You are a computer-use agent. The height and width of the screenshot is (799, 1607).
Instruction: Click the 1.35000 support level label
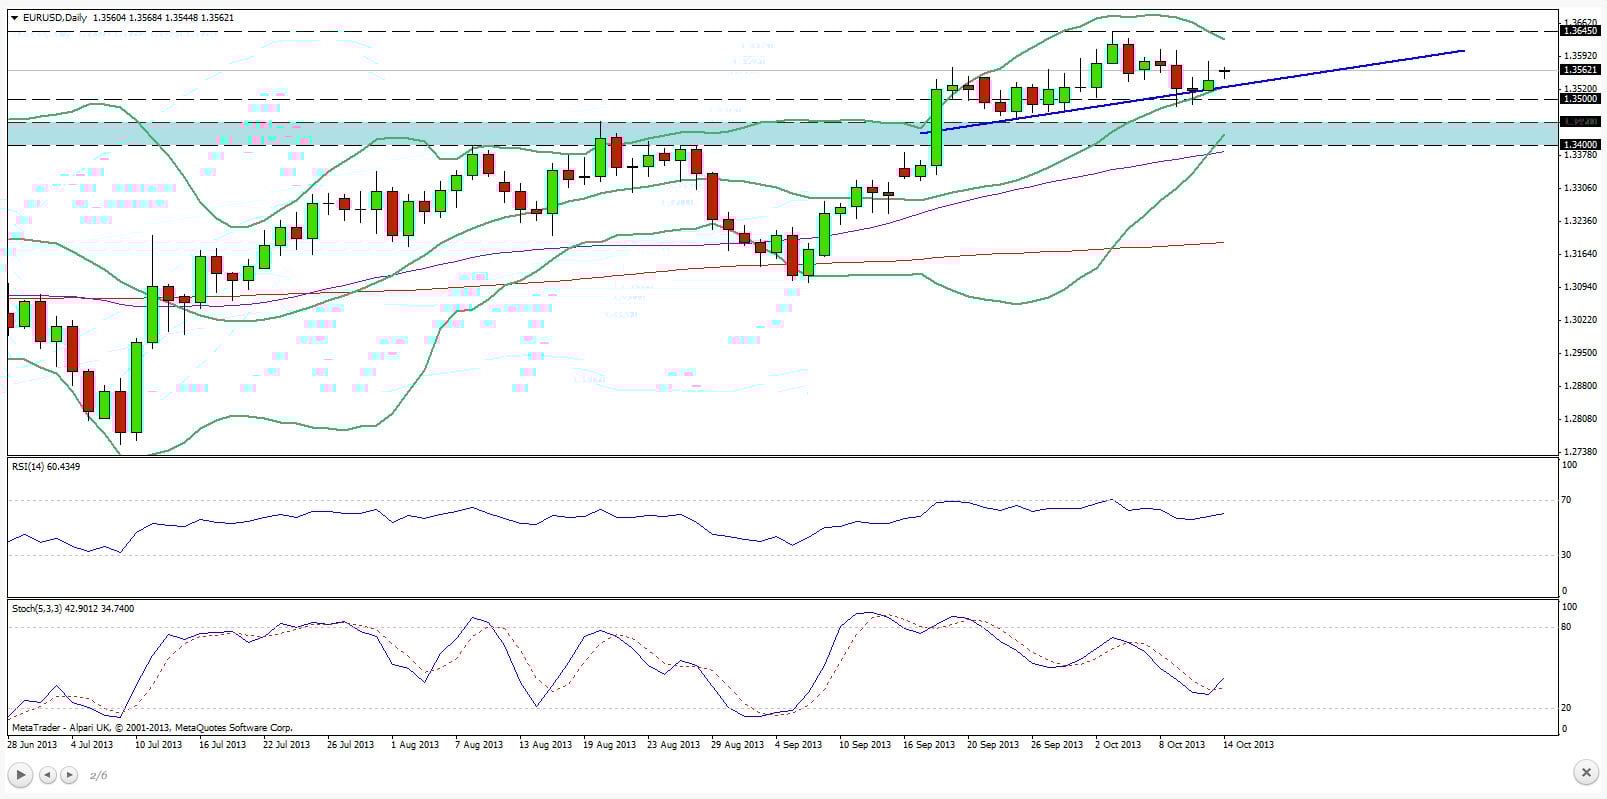pyautogui.click(x=1581, y=99)
